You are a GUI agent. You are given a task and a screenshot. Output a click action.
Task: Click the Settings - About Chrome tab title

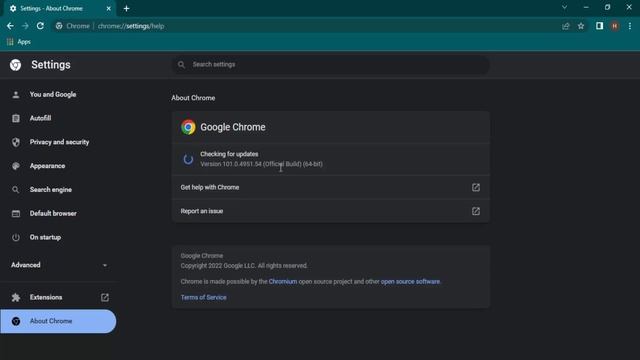click(51, 9)
